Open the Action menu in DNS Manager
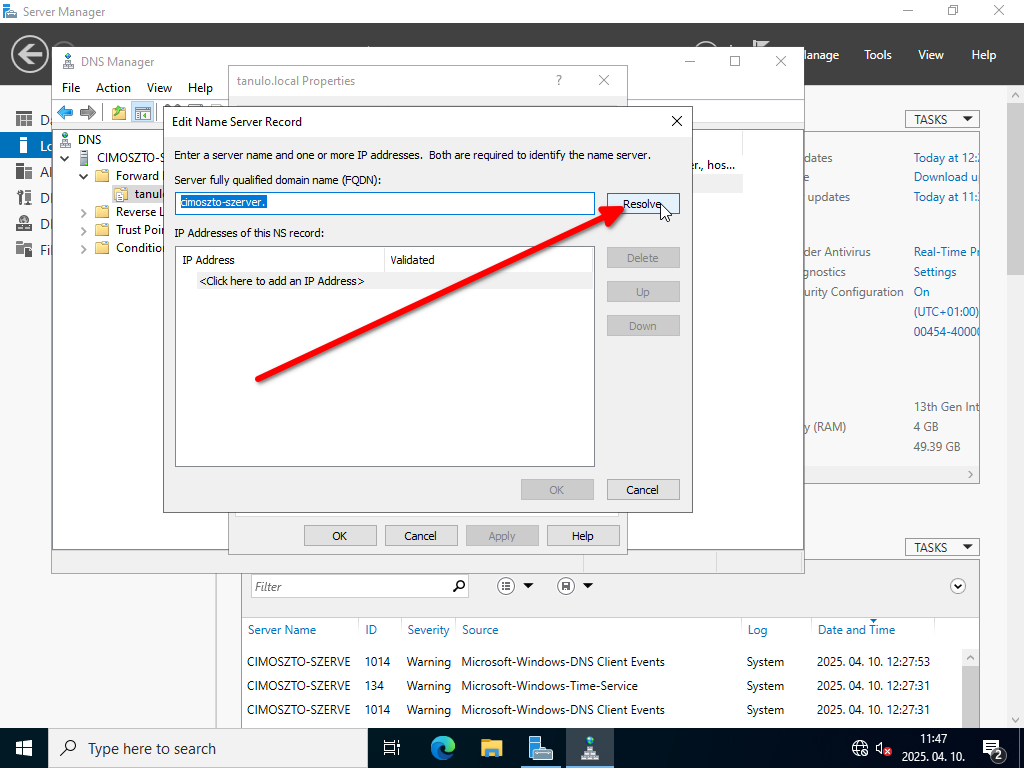The width and height of the screenshot is (1024, 768). (x=113, y=88)
